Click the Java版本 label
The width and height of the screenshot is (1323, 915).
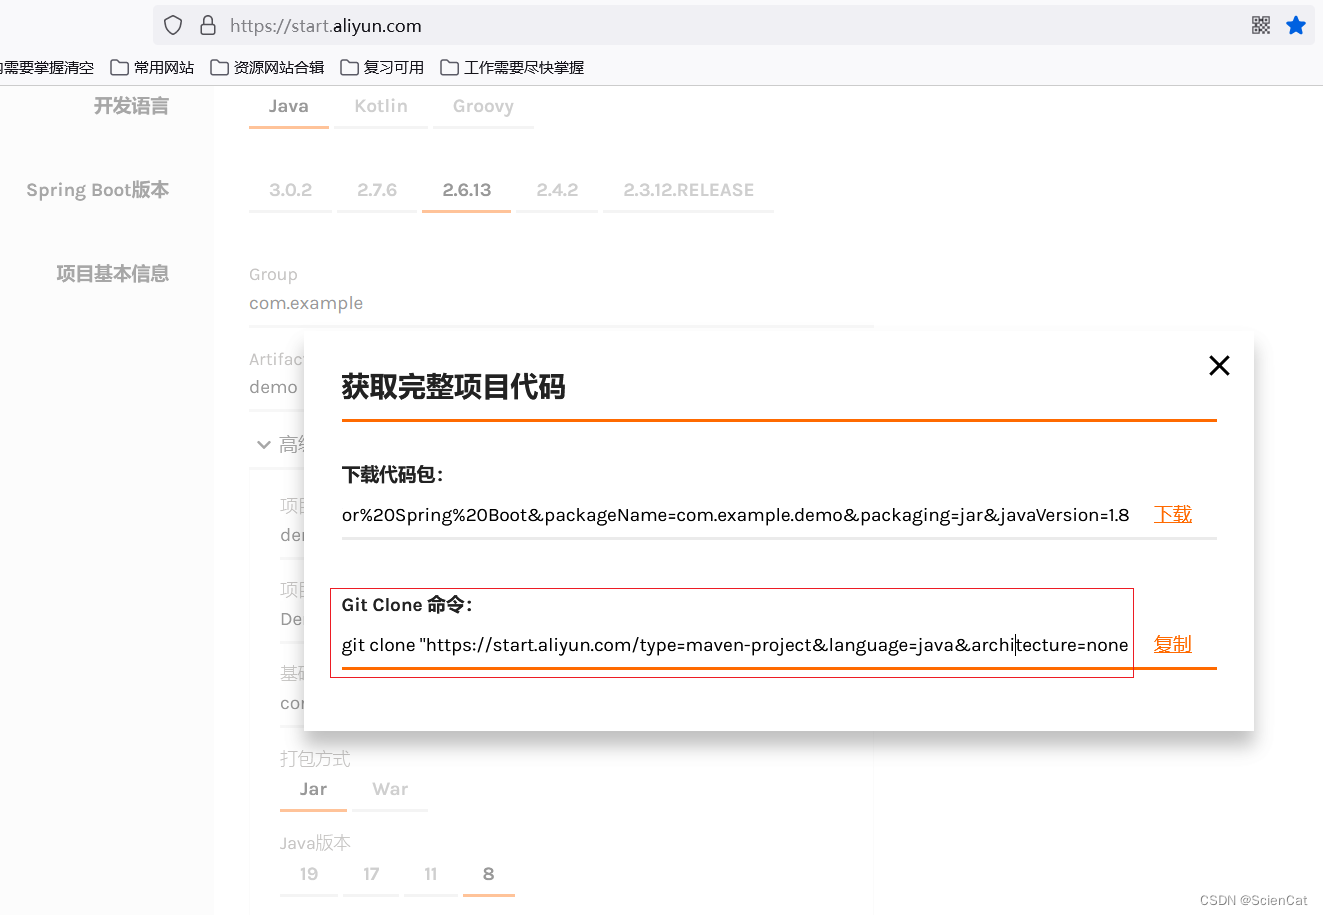[x=315, y=843]
